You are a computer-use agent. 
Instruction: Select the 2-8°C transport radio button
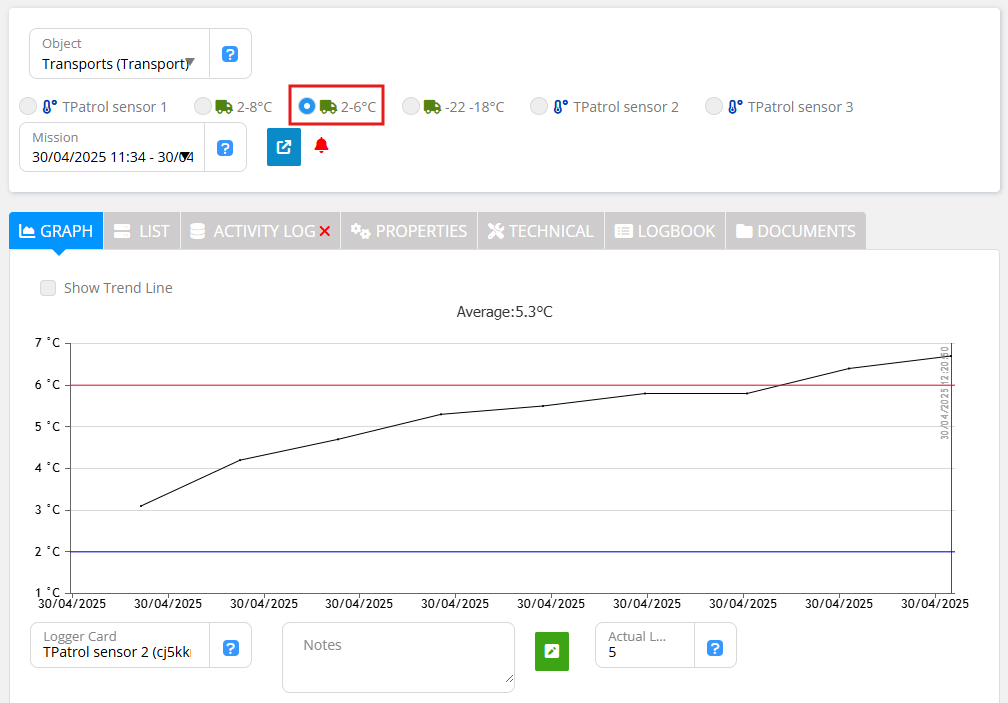tap(203, 106)
